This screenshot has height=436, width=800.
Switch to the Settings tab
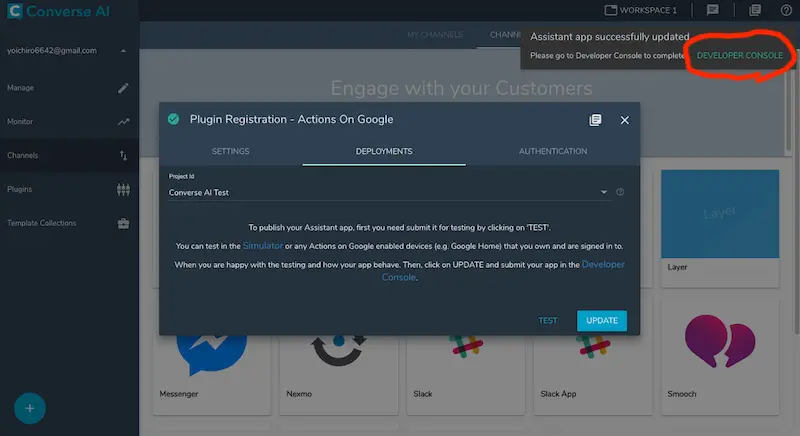click(231, 151)
